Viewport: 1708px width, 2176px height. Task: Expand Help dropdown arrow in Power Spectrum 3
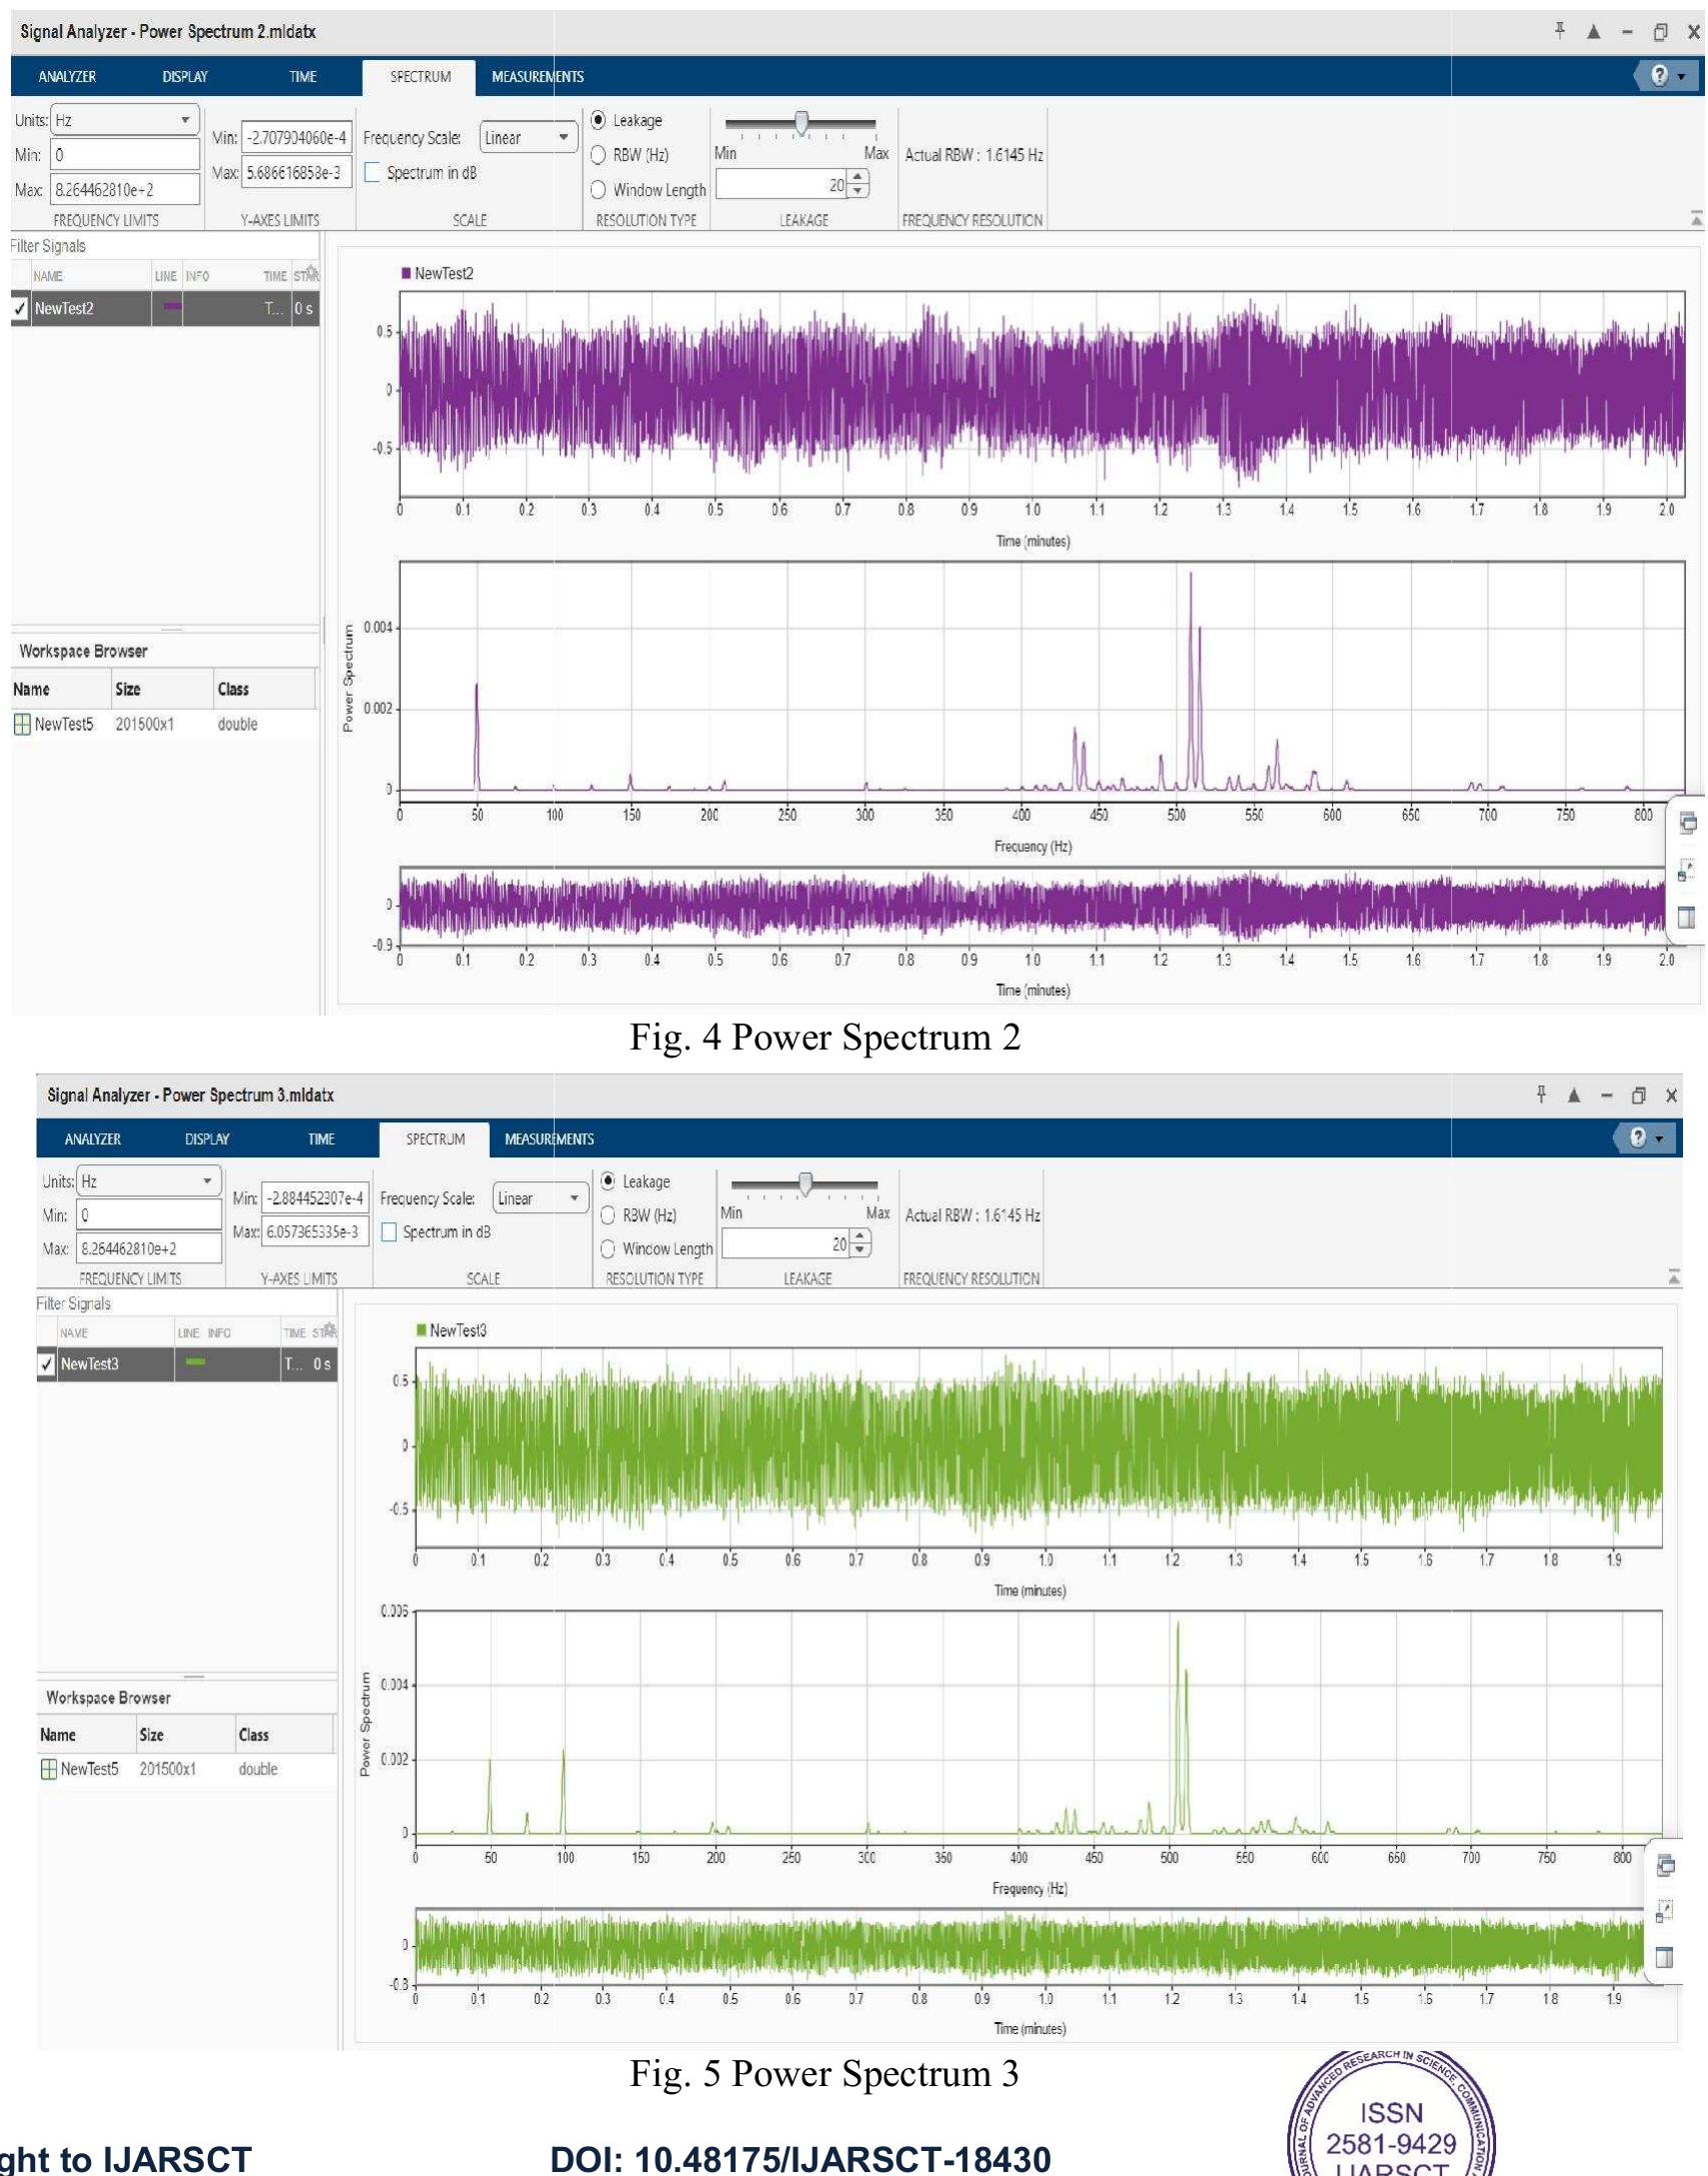coord(1659,1139)
